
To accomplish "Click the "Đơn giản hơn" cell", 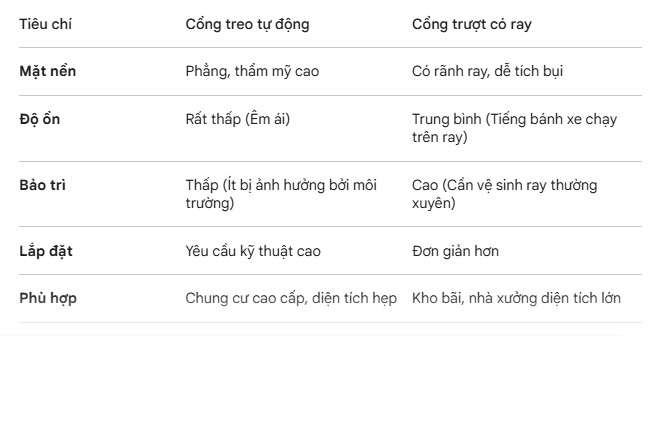I will (455, 252).
